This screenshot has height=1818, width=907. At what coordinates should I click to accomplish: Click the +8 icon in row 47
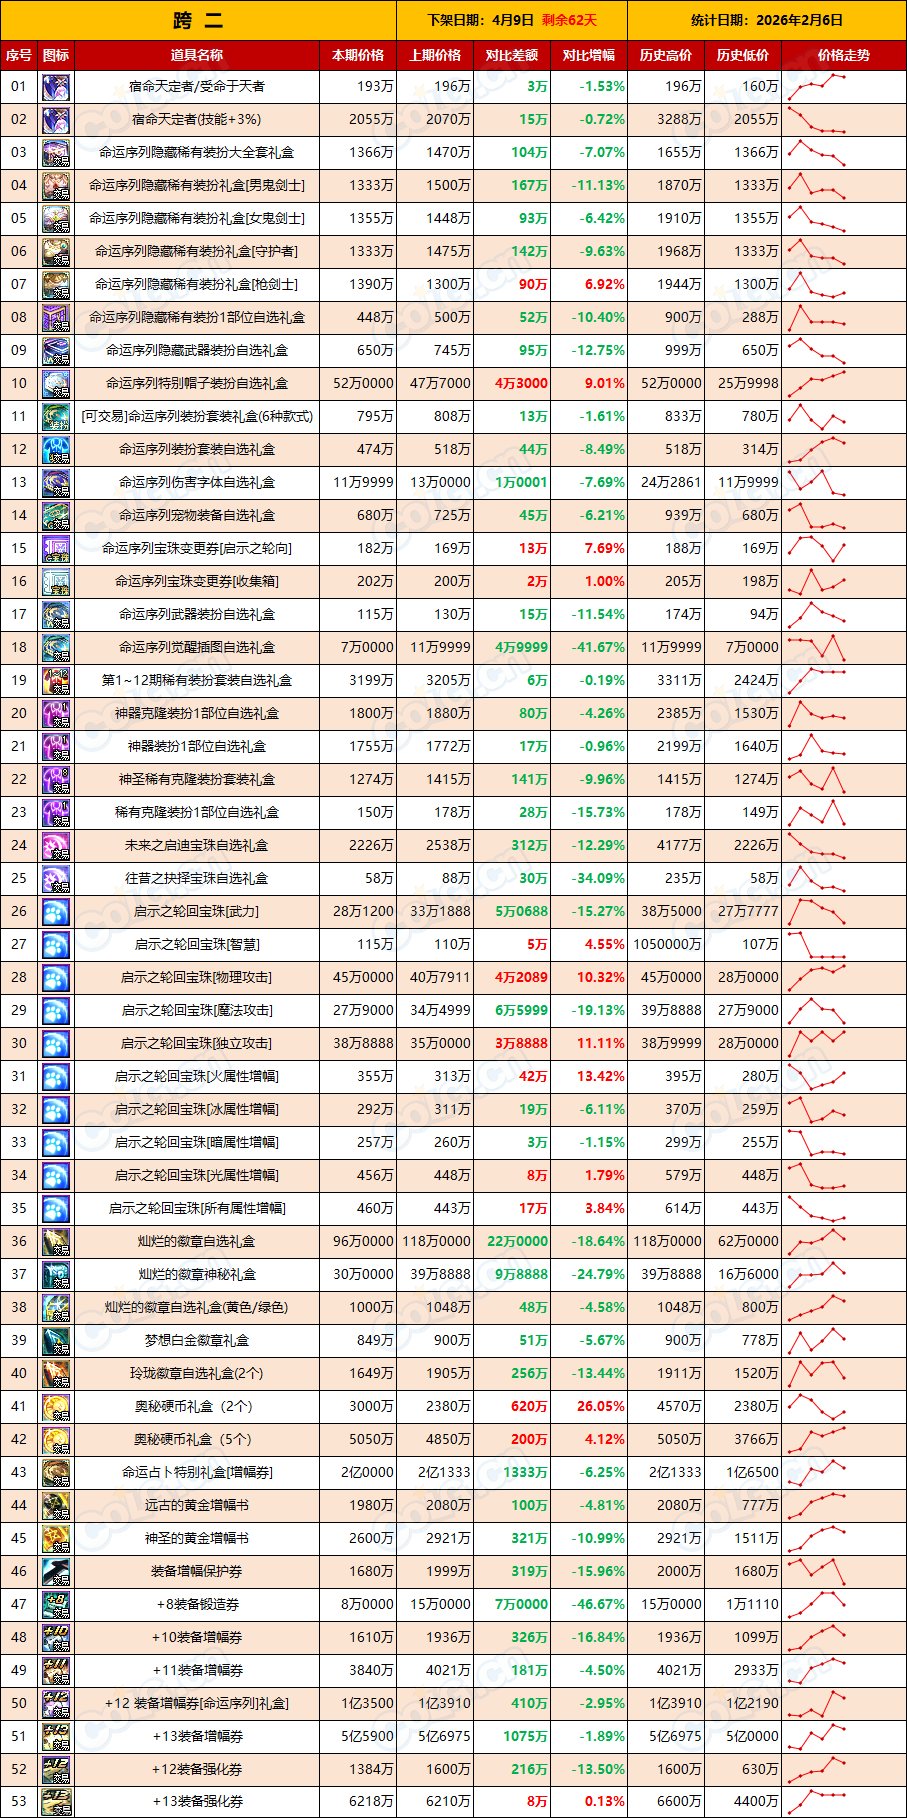(56, 1605)
